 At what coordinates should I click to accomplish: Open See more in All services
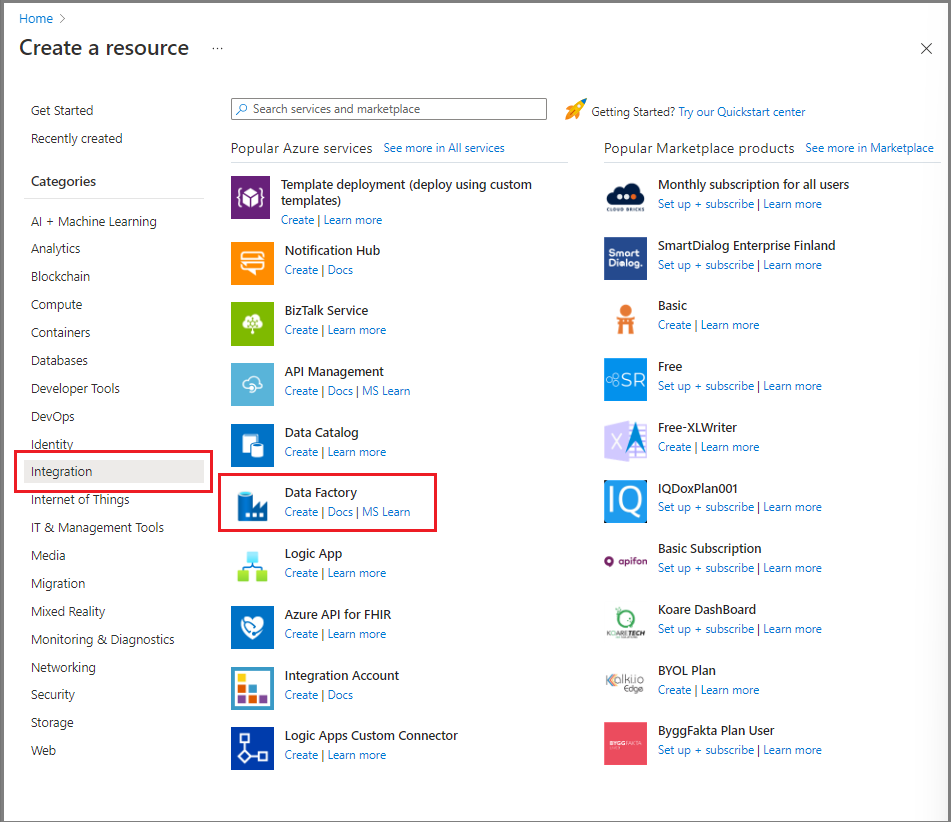point(443,148)
